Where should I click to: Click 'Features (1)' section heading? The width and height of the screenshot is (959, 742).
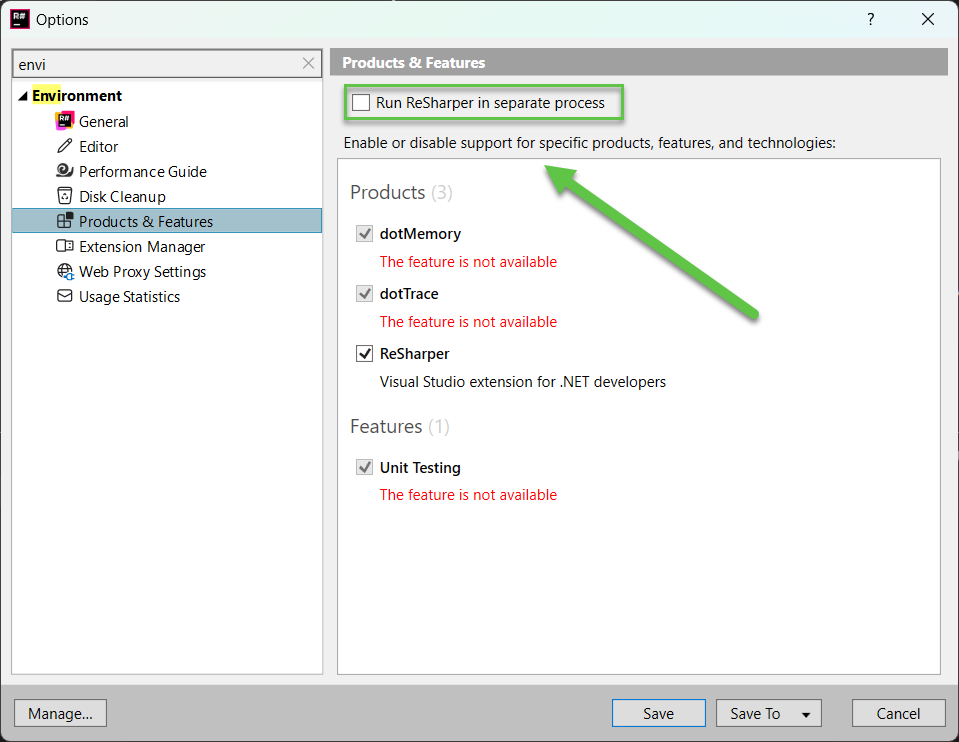tap(400, 426)
